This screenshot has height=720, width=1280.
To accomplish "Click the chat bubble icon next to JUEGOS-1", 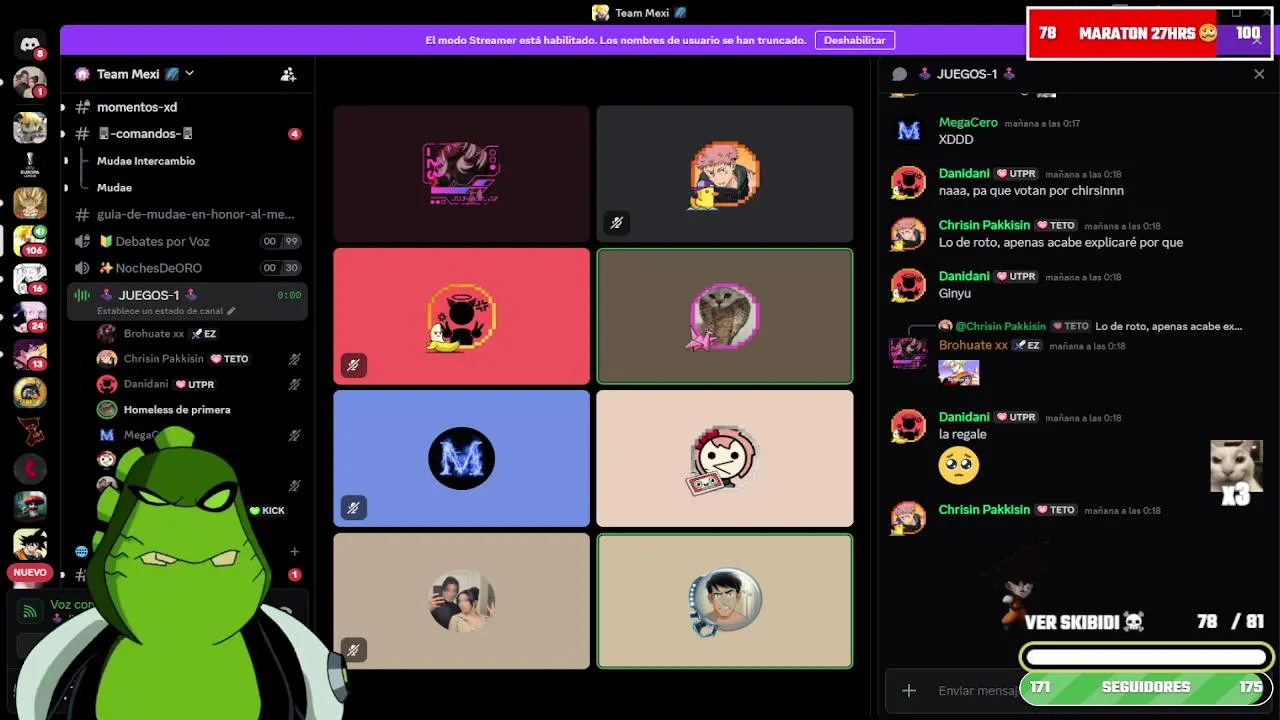I will [899, 74].
